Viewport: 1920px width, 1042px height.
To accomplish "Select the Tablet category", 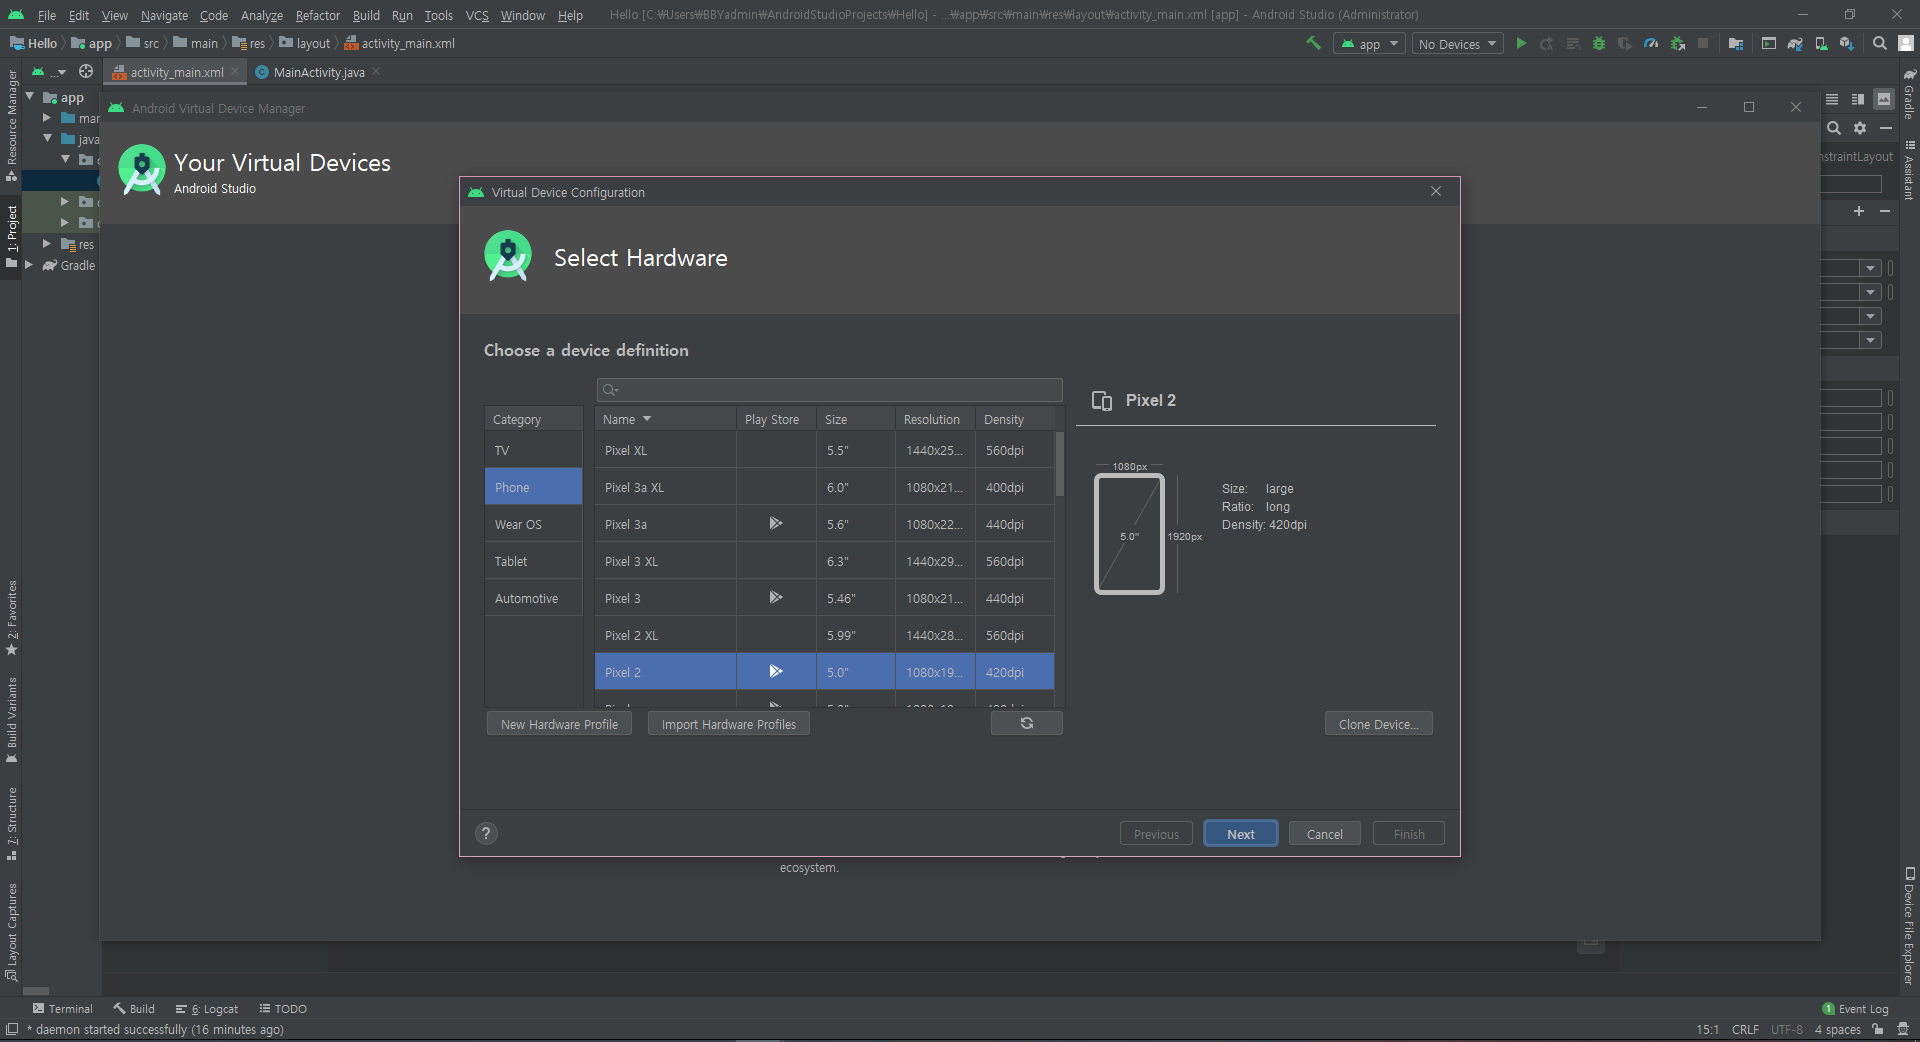I will [534, 561].
